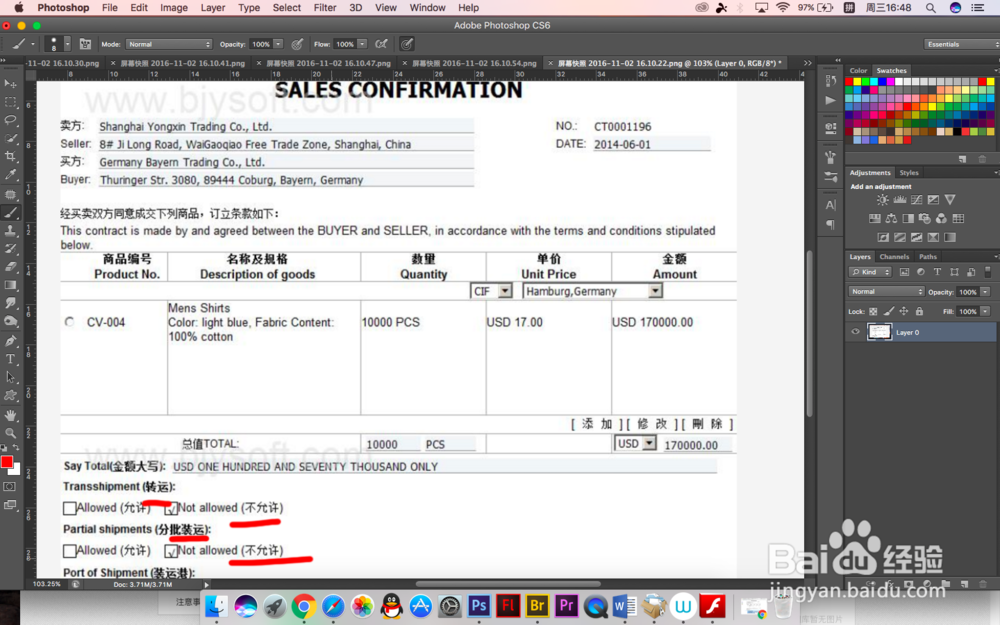Select the Zoom tool in toolbar

pos(10,434)
